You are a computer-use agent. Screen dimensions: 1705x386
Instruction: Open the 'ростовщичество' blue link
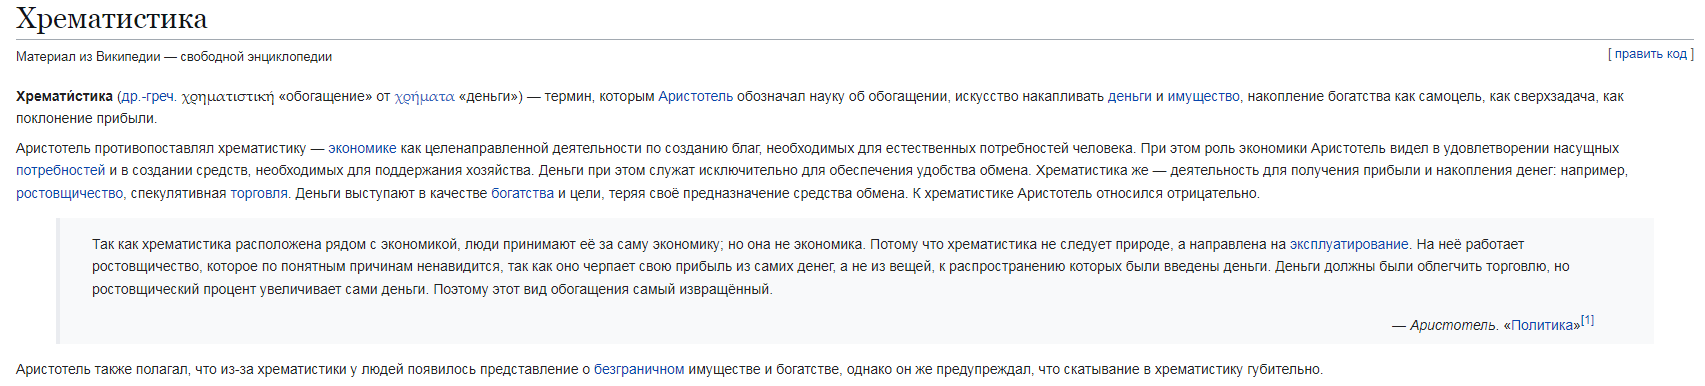(x=69, y=193)
